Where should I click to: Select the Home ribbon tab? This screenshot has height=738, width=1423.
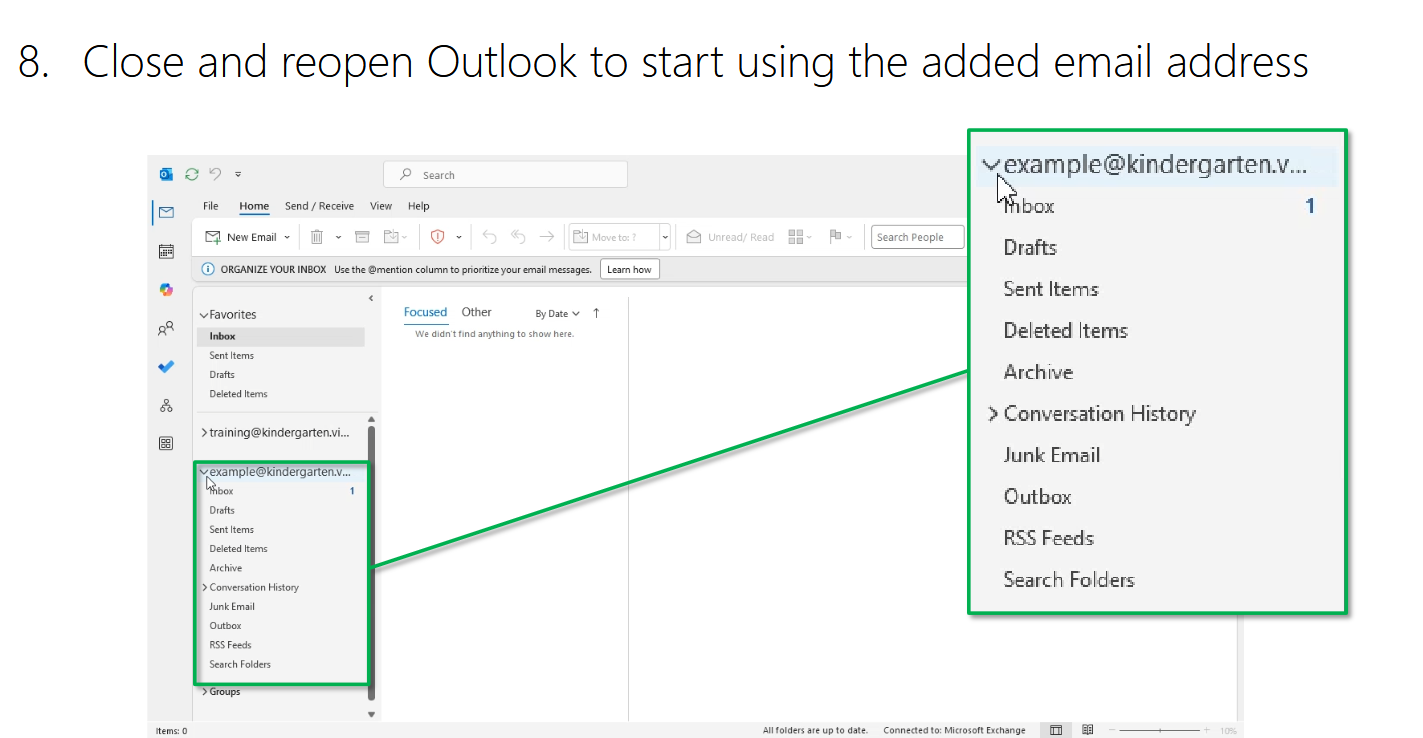click(254, 206)
